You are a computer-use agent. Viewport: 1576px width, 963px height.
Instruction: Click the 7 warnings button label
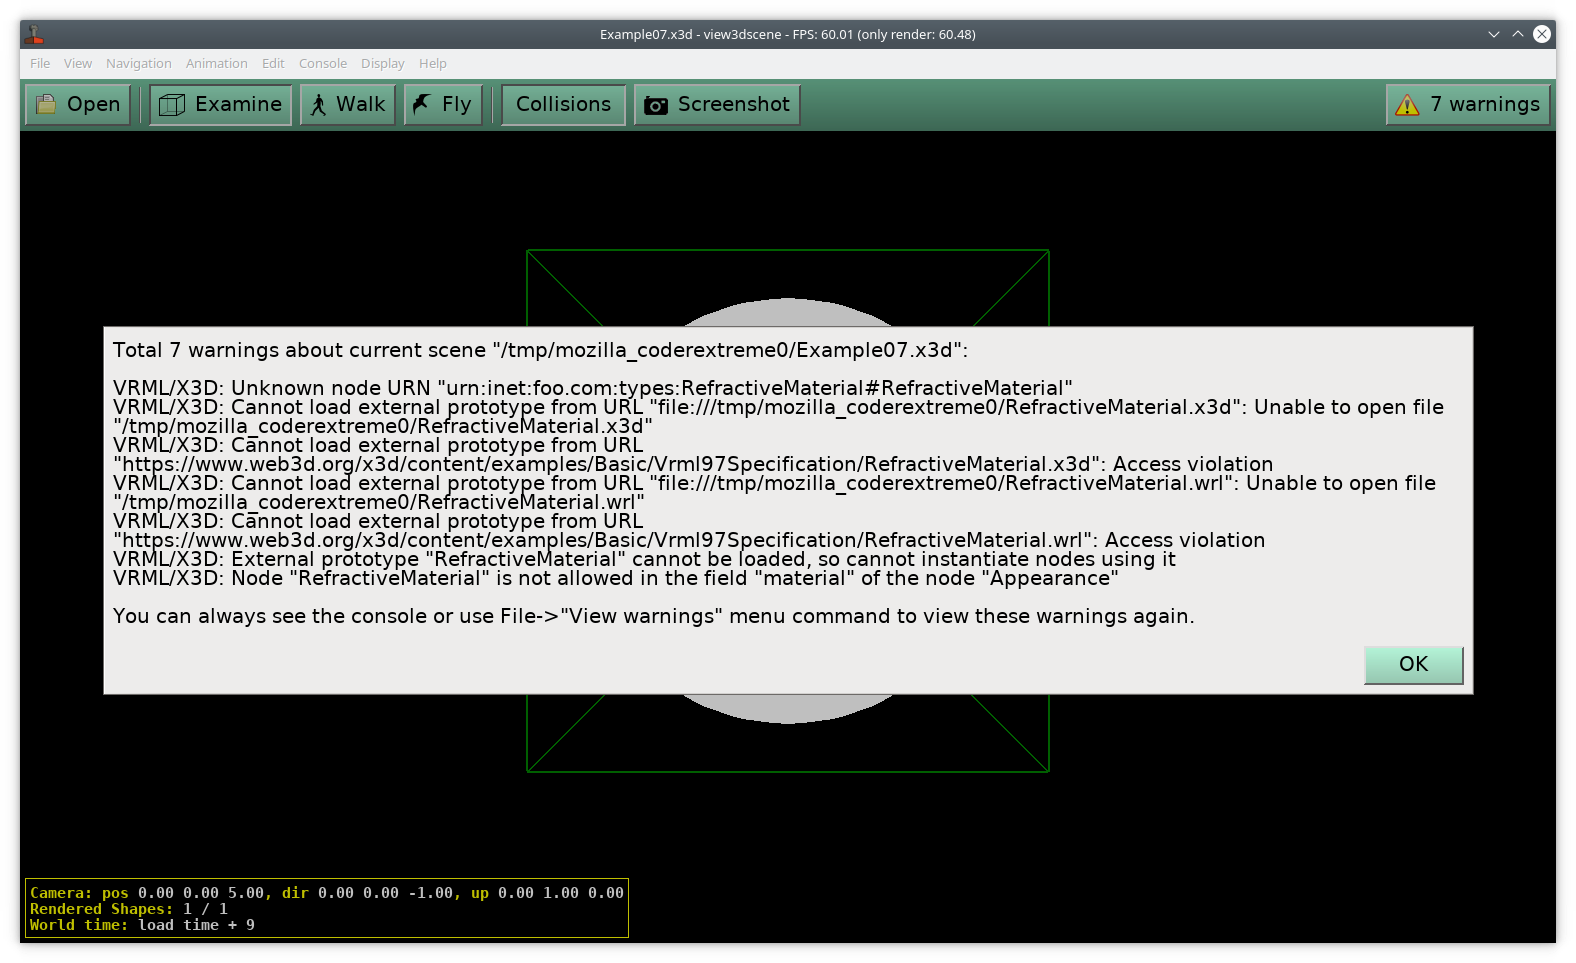(x=1494, y=105)
